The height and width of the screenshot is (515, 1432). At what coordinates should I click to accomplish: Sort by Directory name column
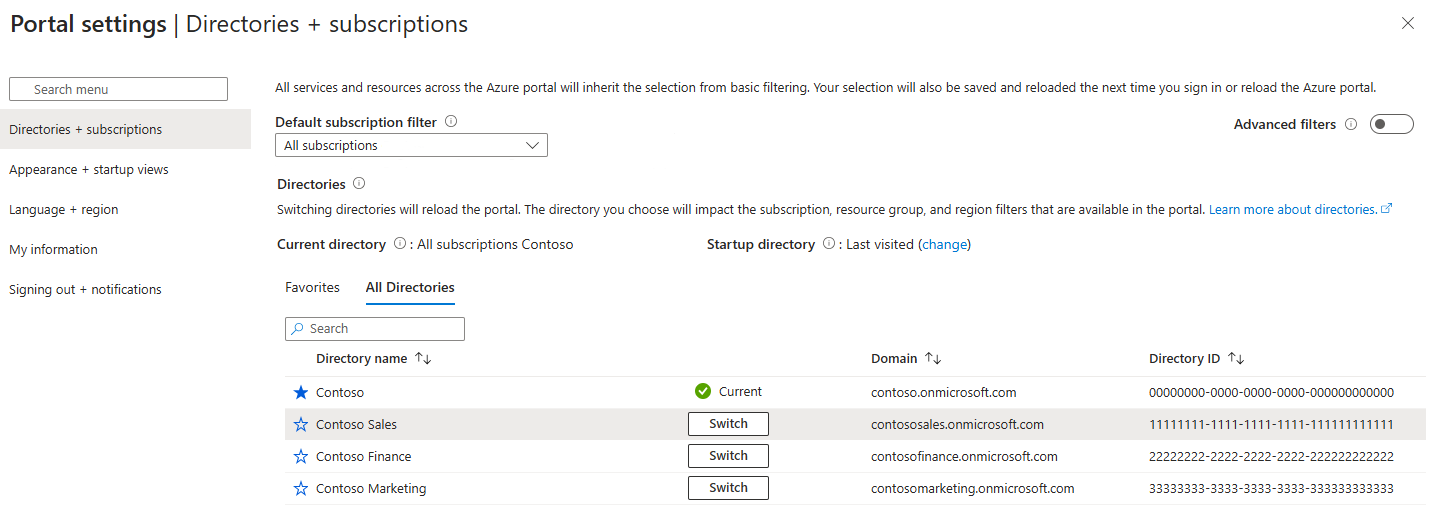422,359
